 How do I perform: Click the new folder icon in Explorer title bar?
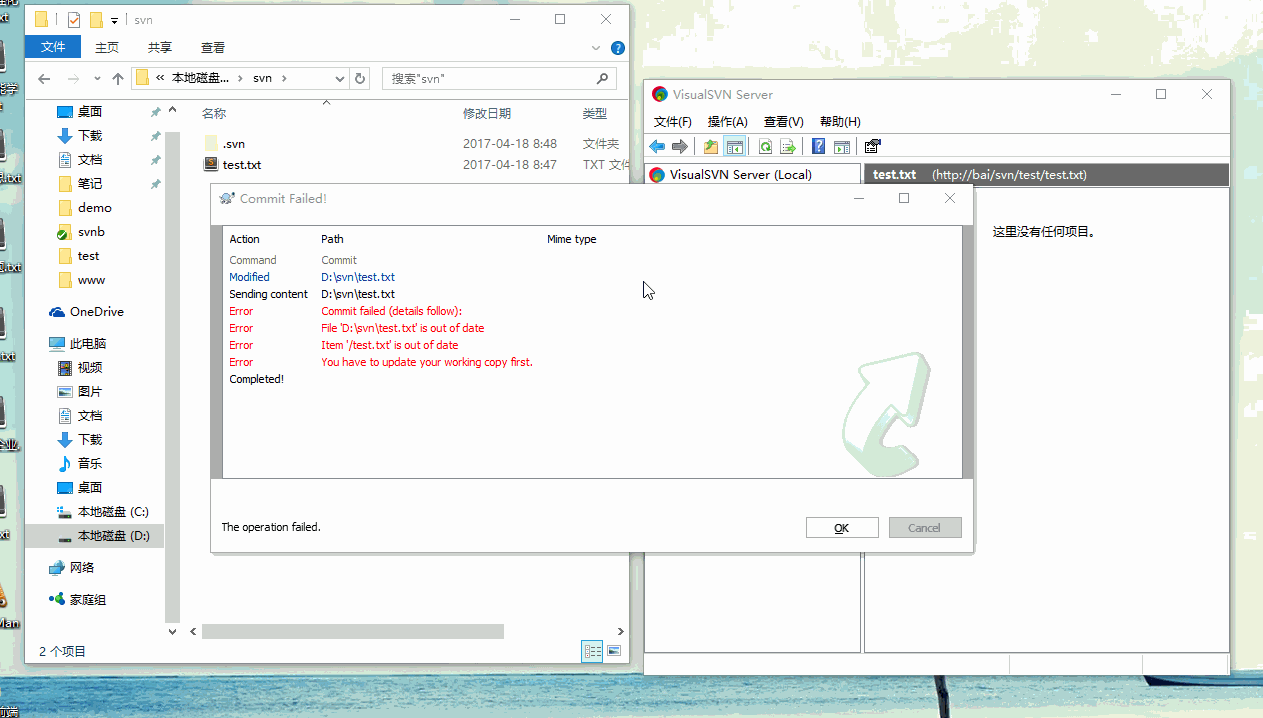[96, 19]
